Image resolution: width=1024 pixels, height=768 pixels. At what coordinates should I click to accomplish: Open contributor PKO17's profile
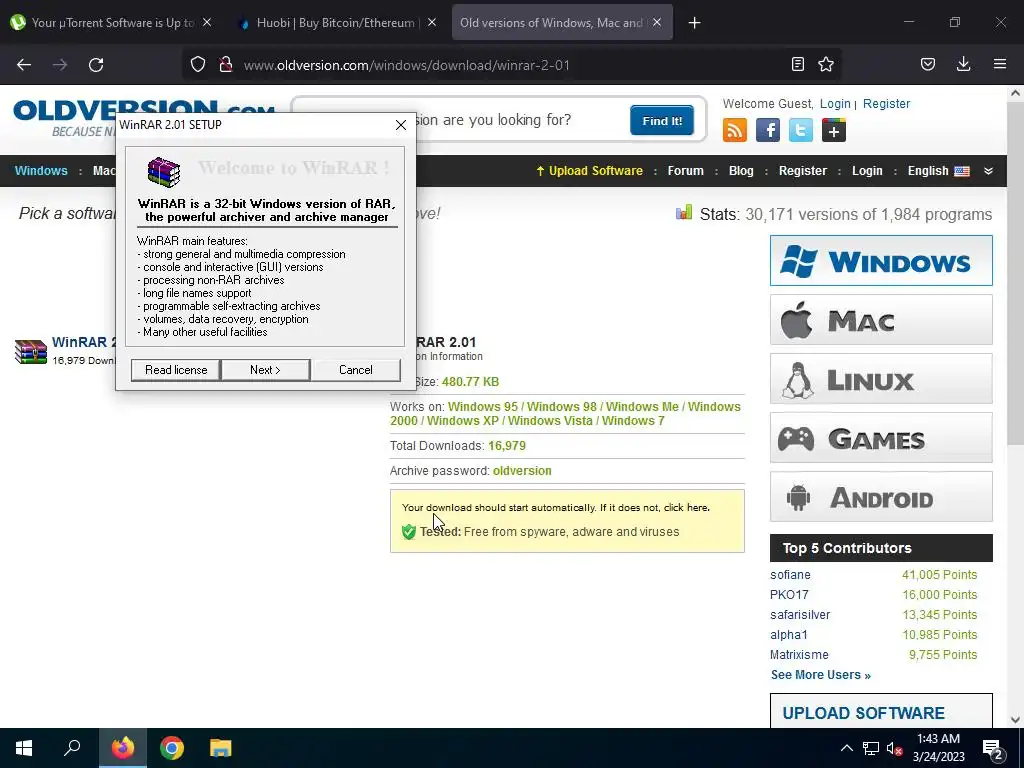[x=789, y=595]
